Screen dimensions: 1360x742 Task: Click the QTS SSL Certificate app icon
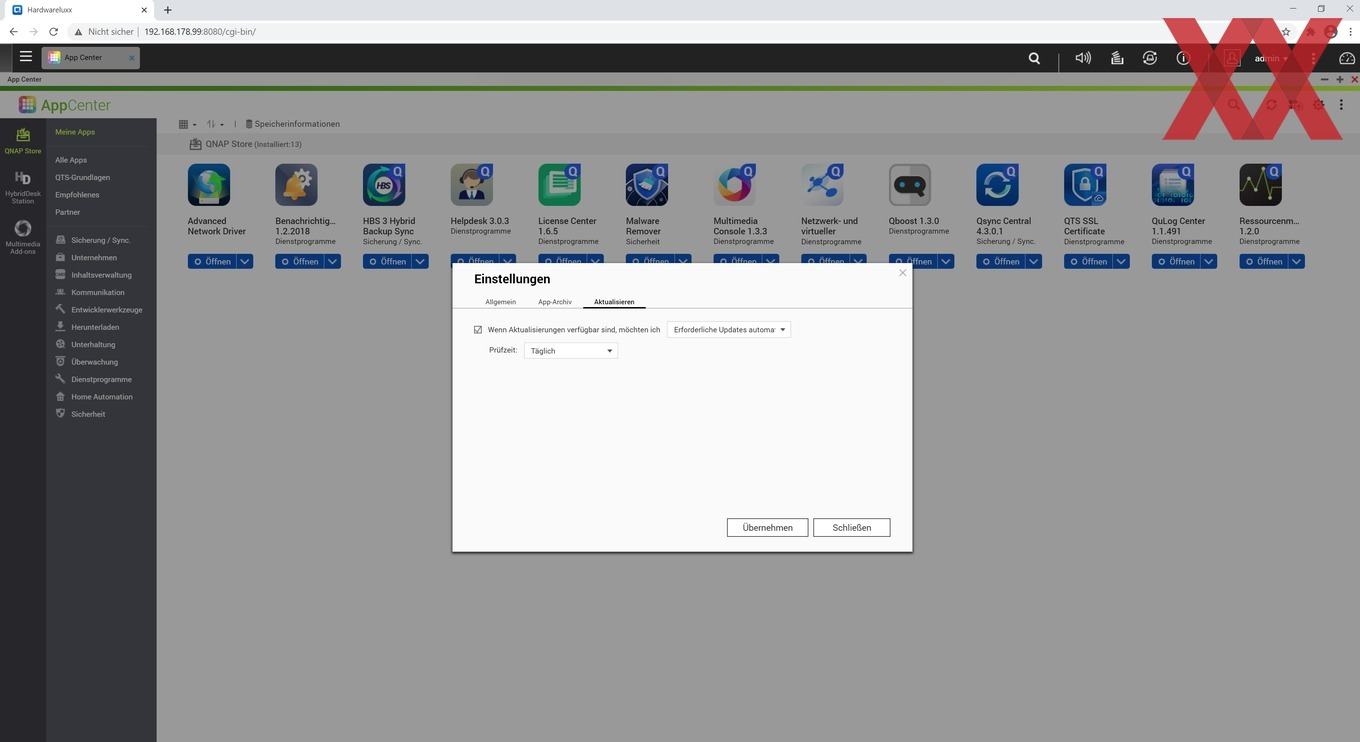1085,185
